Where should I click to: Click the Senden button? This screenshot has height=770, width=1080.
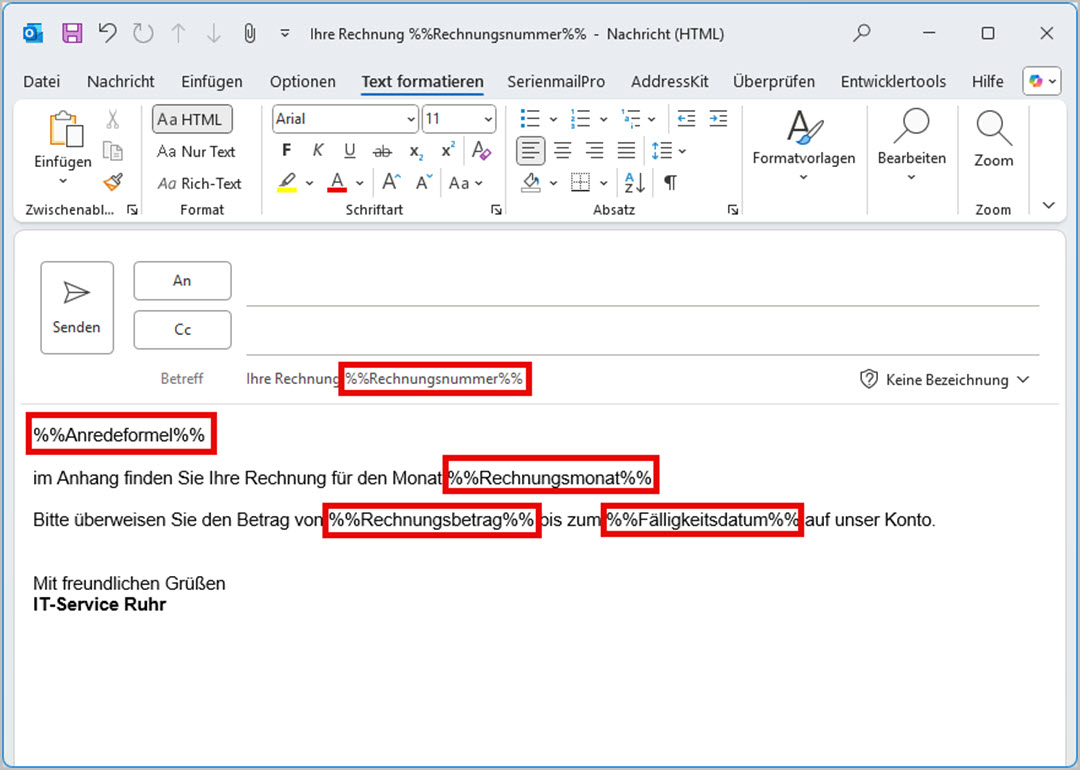click(77, 307)
